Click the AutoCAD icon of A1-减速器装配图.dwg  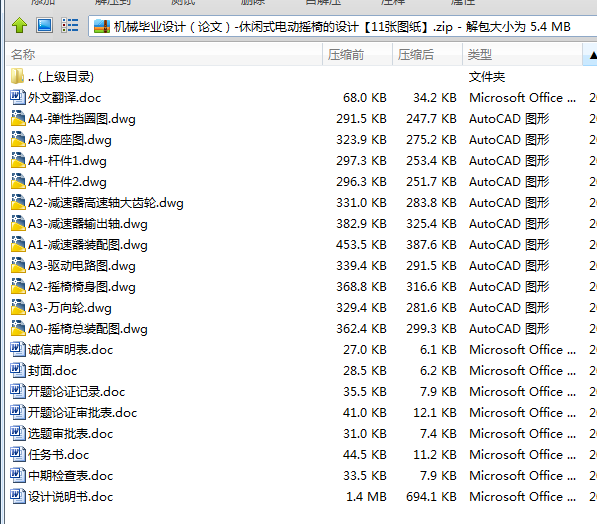pos(18,244)
